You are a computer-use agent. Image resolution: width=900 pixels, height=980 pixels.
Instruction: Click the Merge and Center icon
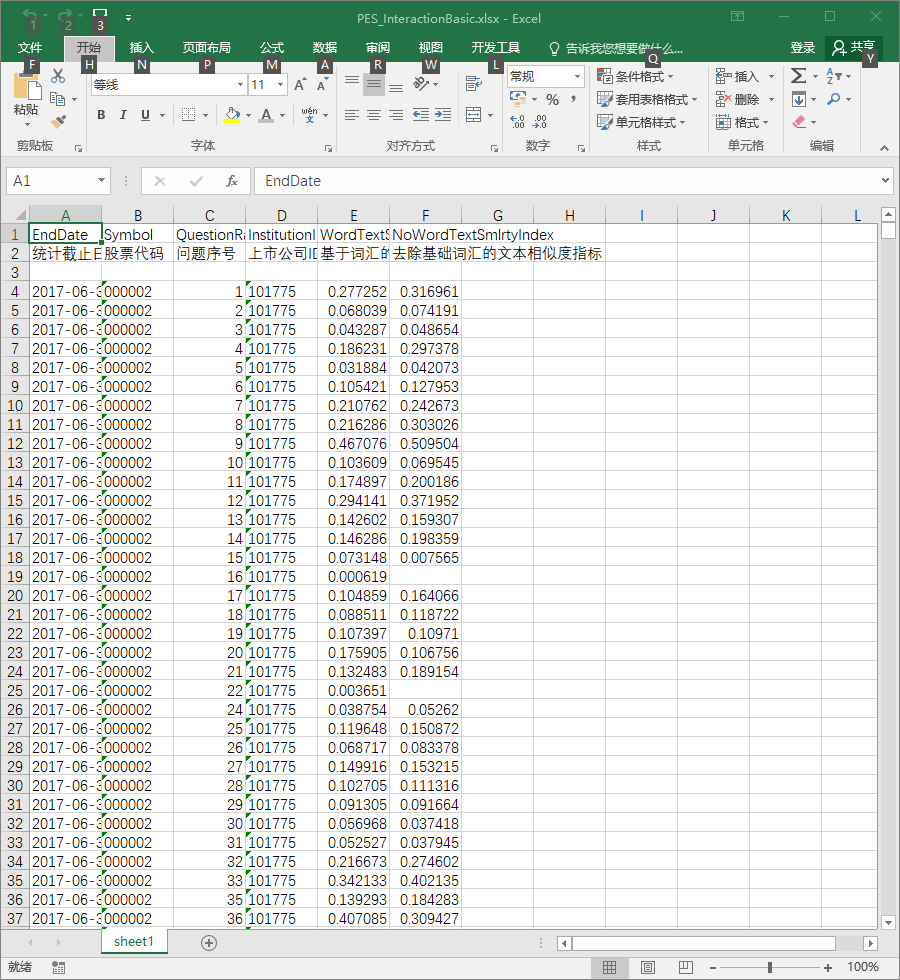[x=474, y=115]
